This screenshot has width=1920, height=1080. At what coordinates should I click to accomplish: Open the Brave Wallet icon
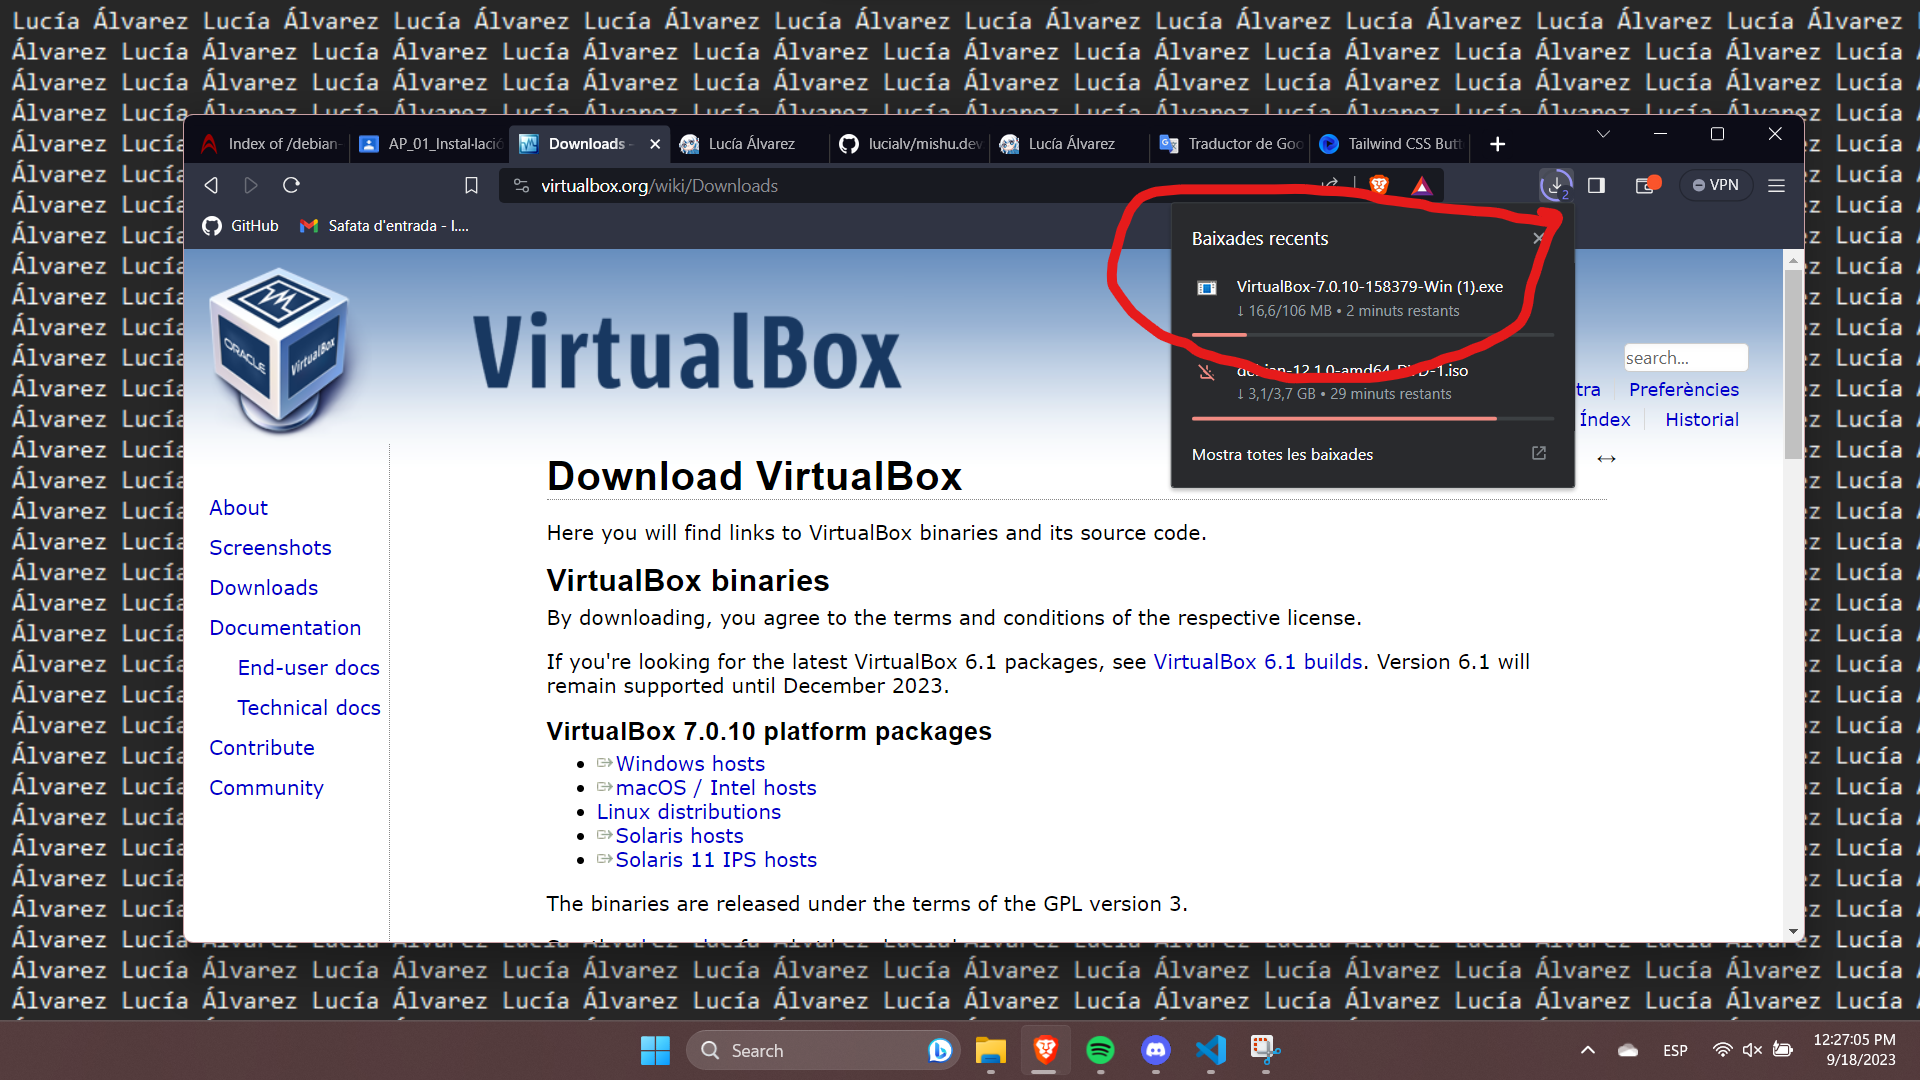[x=1645, y=185]
